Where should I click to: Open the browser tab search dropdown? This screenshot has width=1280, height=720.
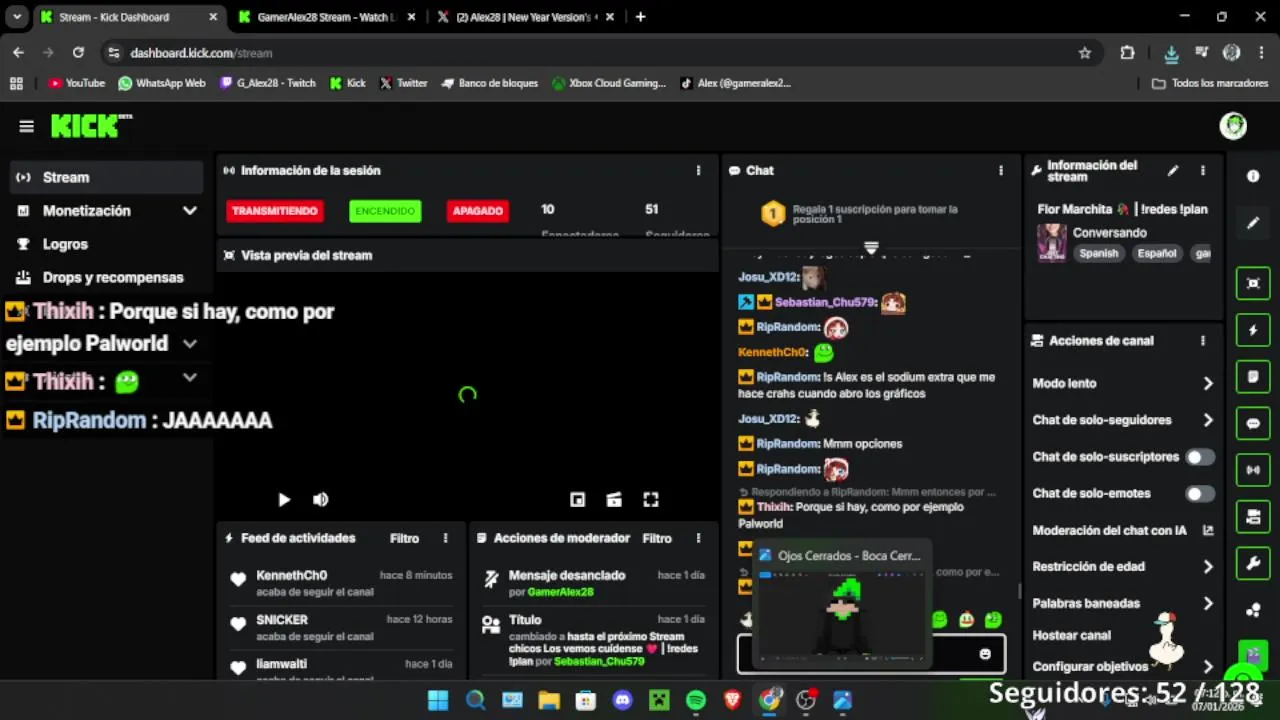pyautogui.click(x=17, y=17)
